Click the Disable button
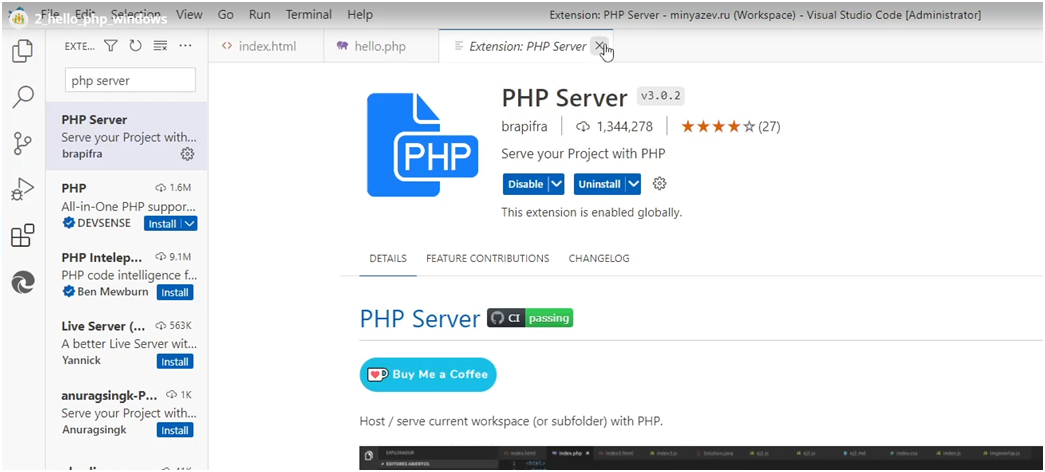Screen dimensions: 1045x472 point(525,184)
